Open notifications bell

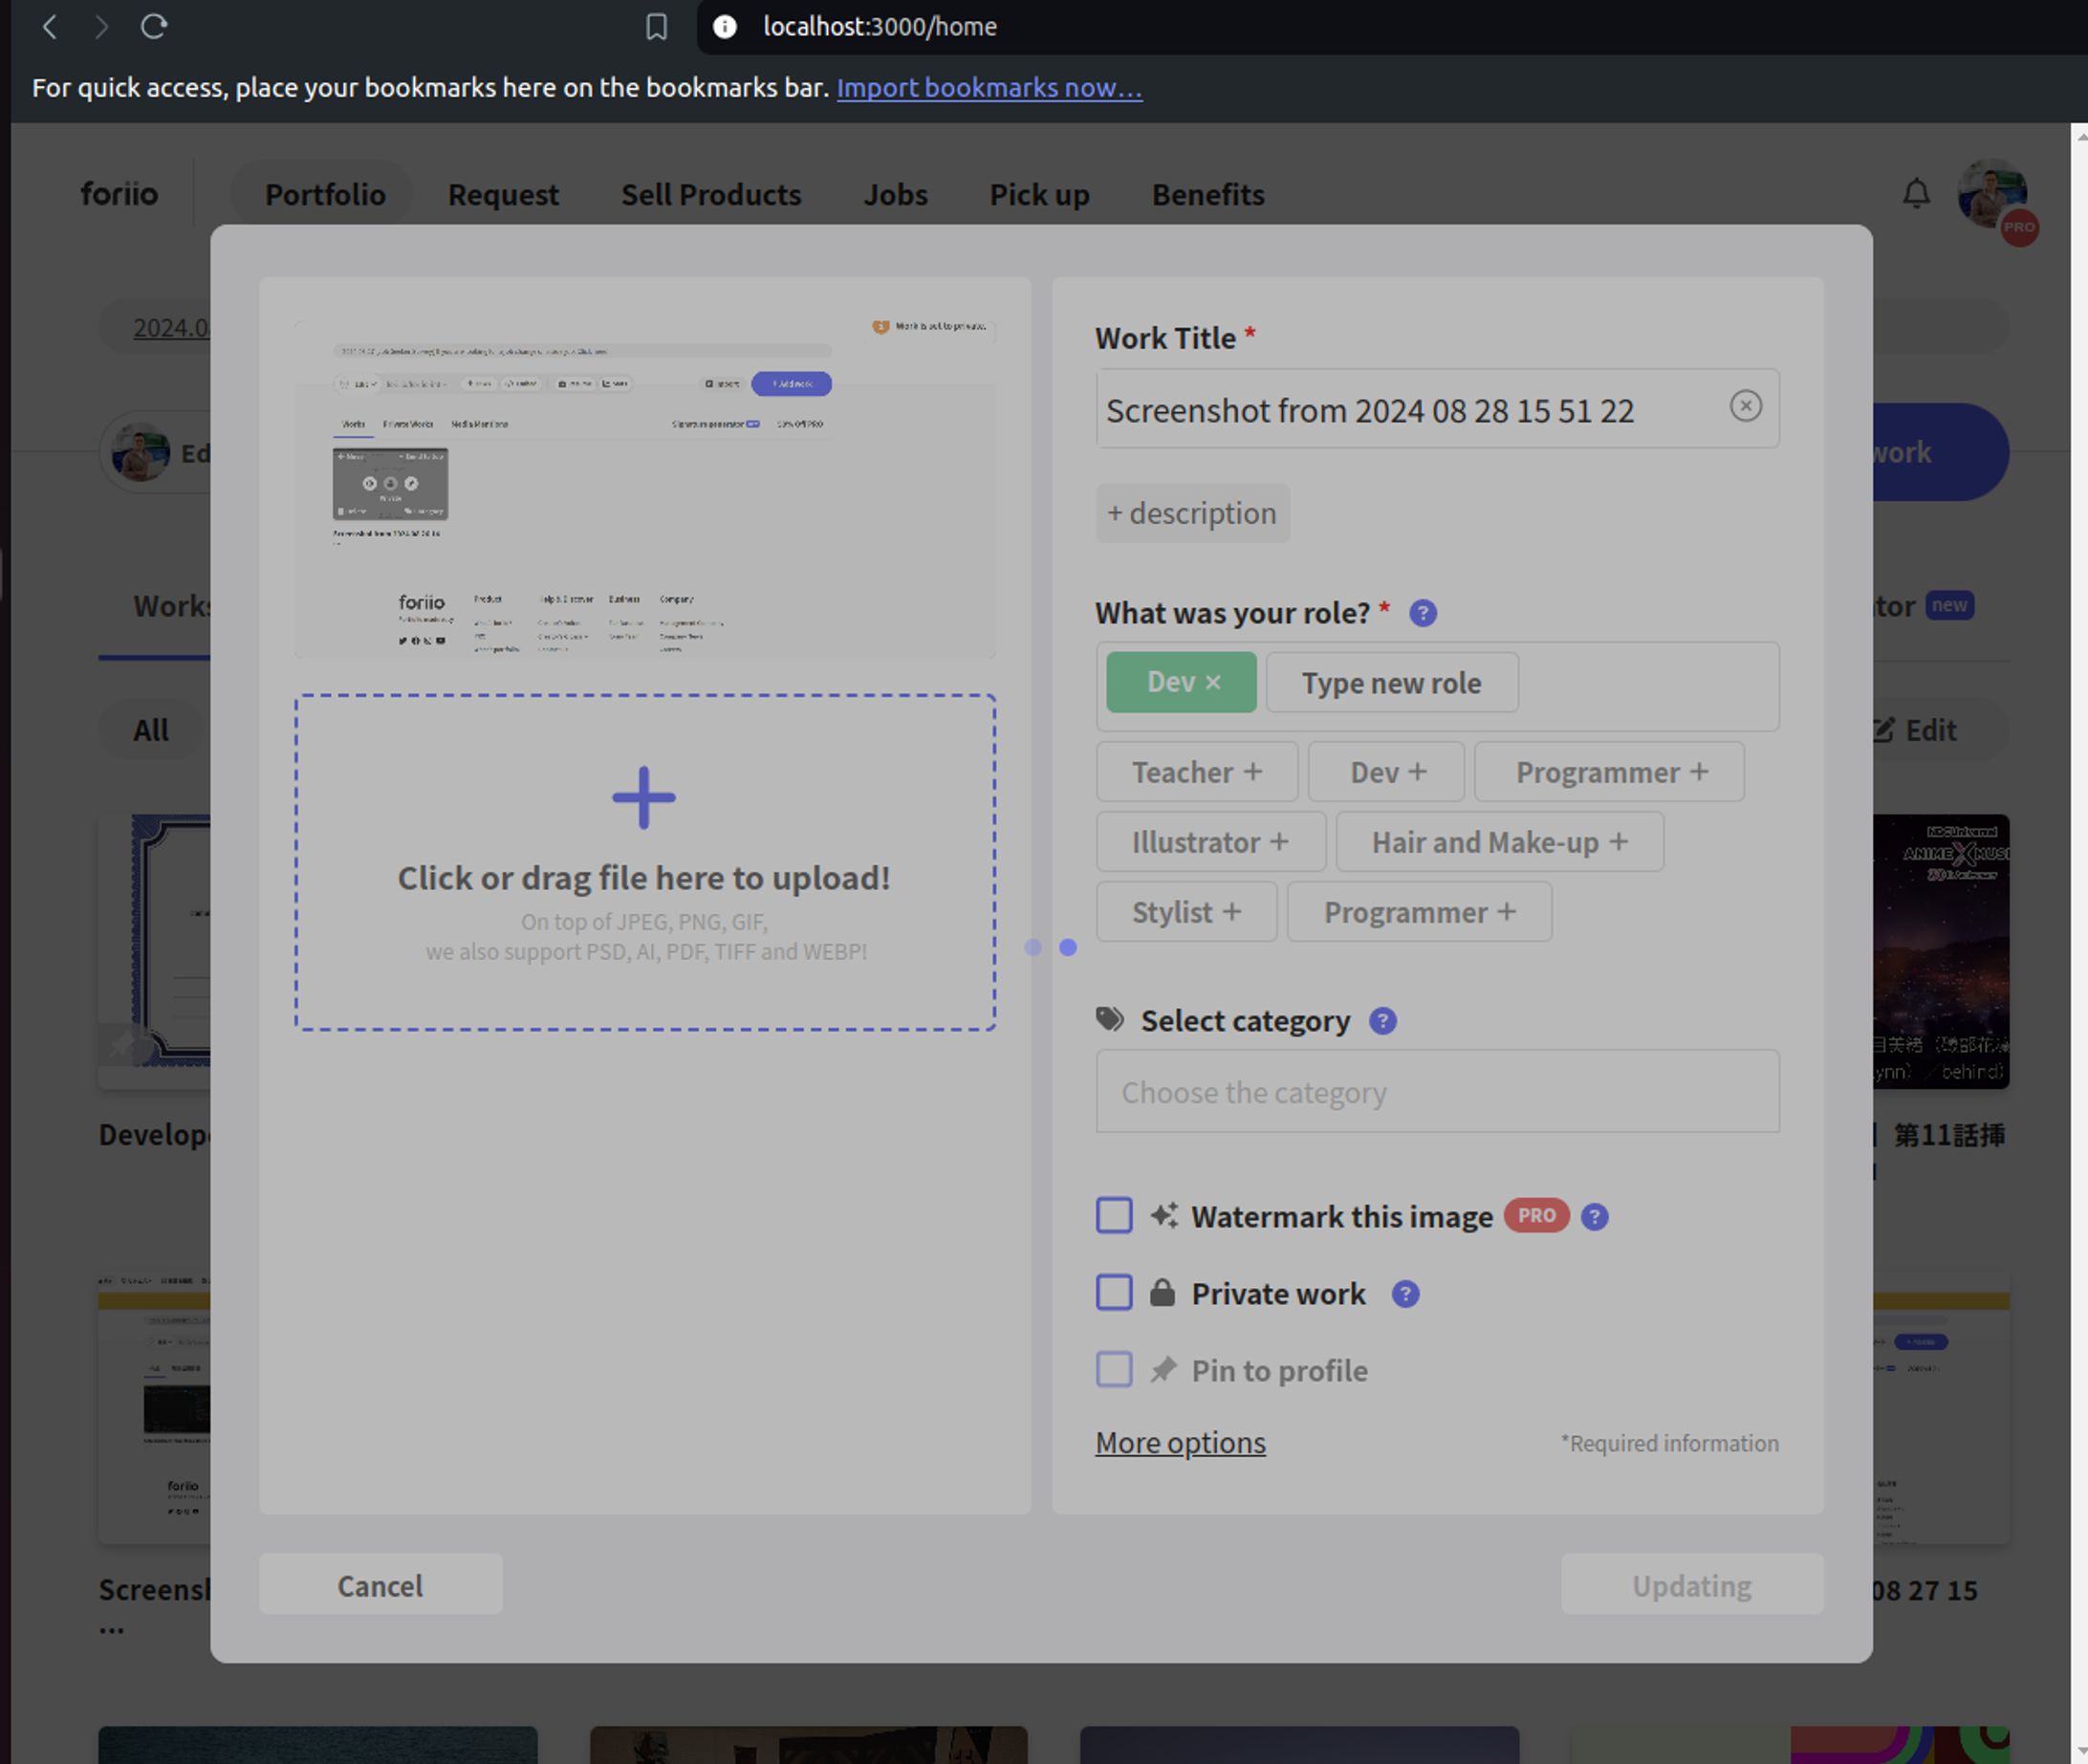point(1915,193)
